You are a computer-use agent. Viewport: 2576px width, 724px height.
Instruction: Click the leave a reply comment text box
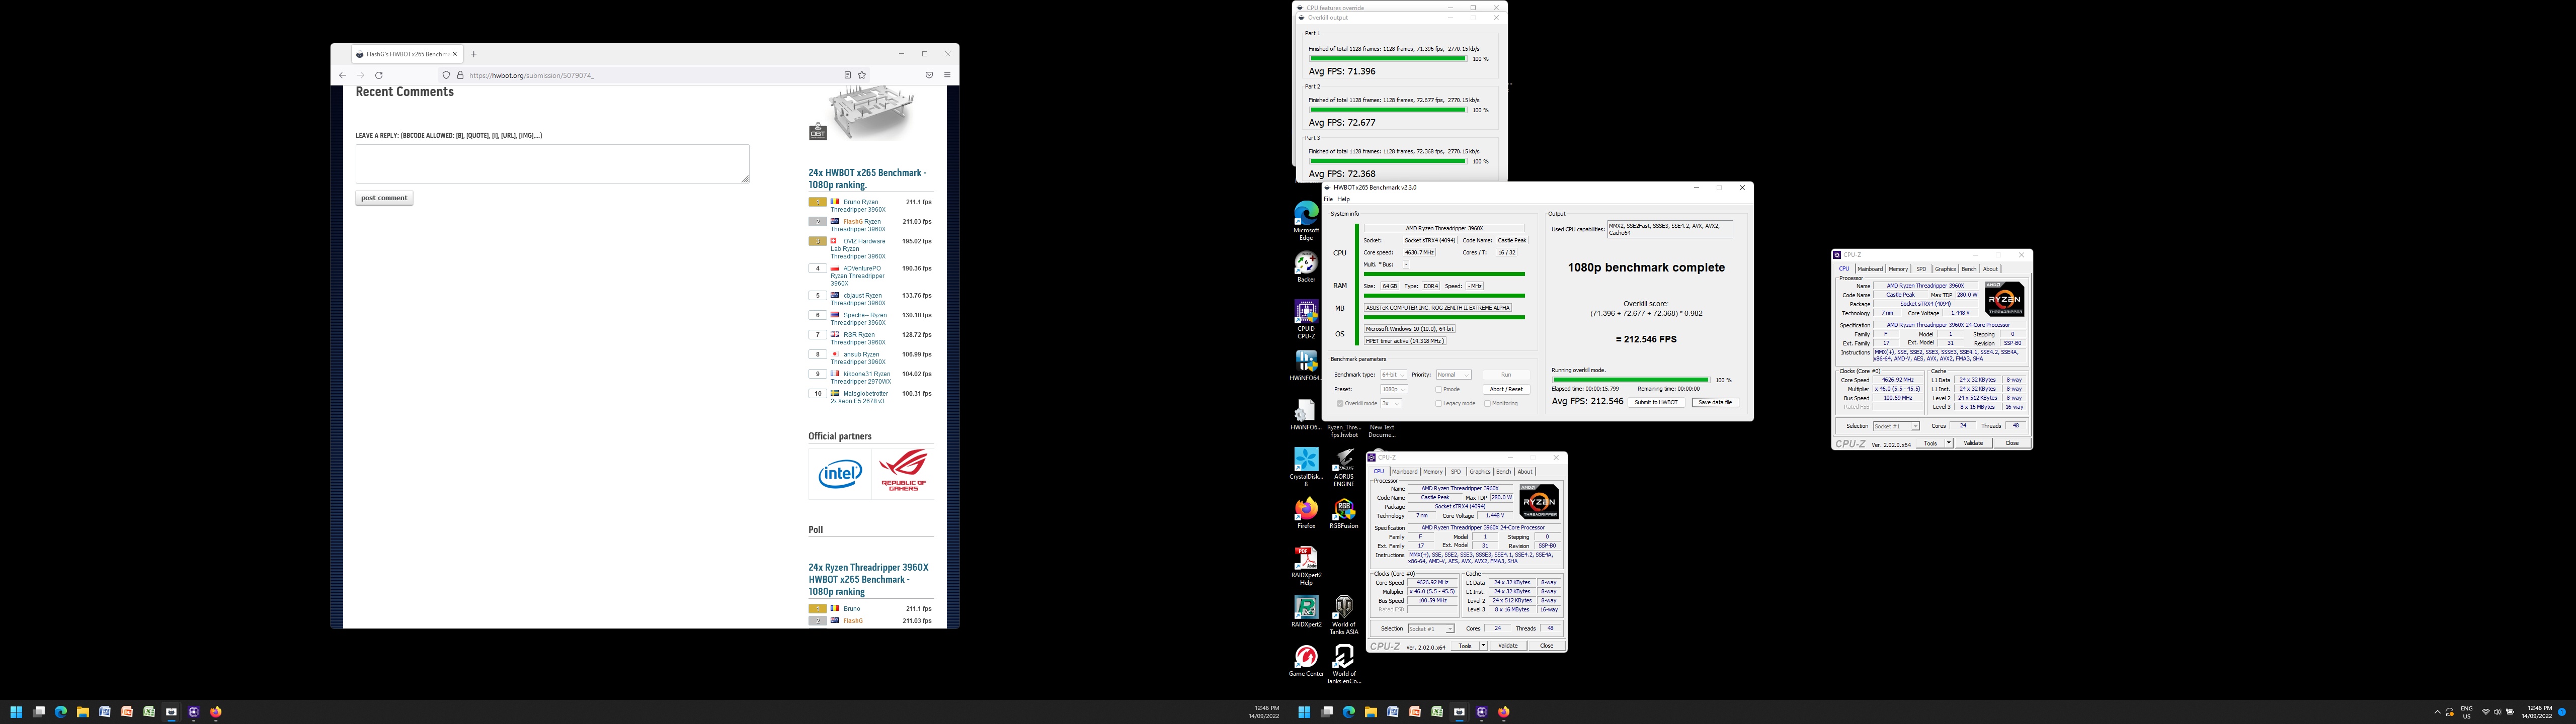552,164
